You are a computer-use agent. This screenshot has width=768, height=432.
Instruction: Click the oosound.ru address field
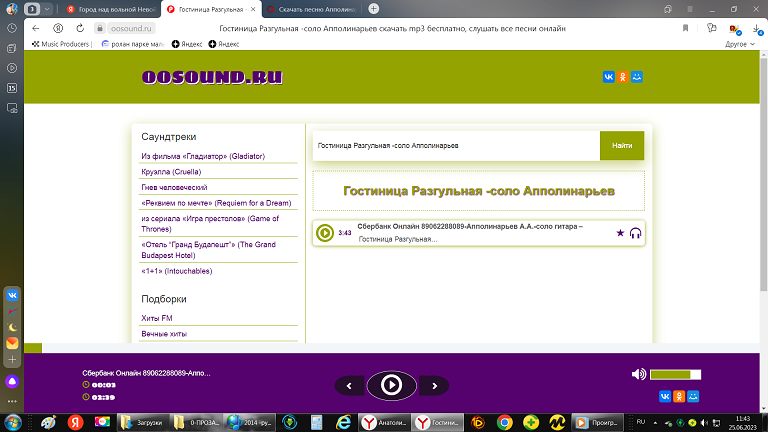[131, 28]
